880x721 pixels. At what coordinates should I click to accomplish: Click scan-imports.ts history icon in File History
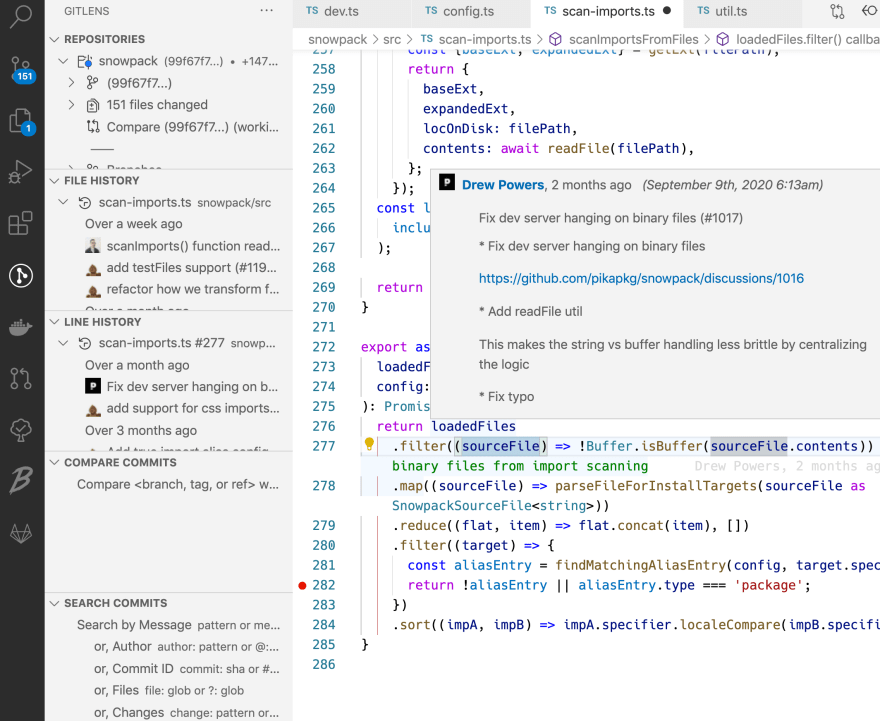pos(85,203)
